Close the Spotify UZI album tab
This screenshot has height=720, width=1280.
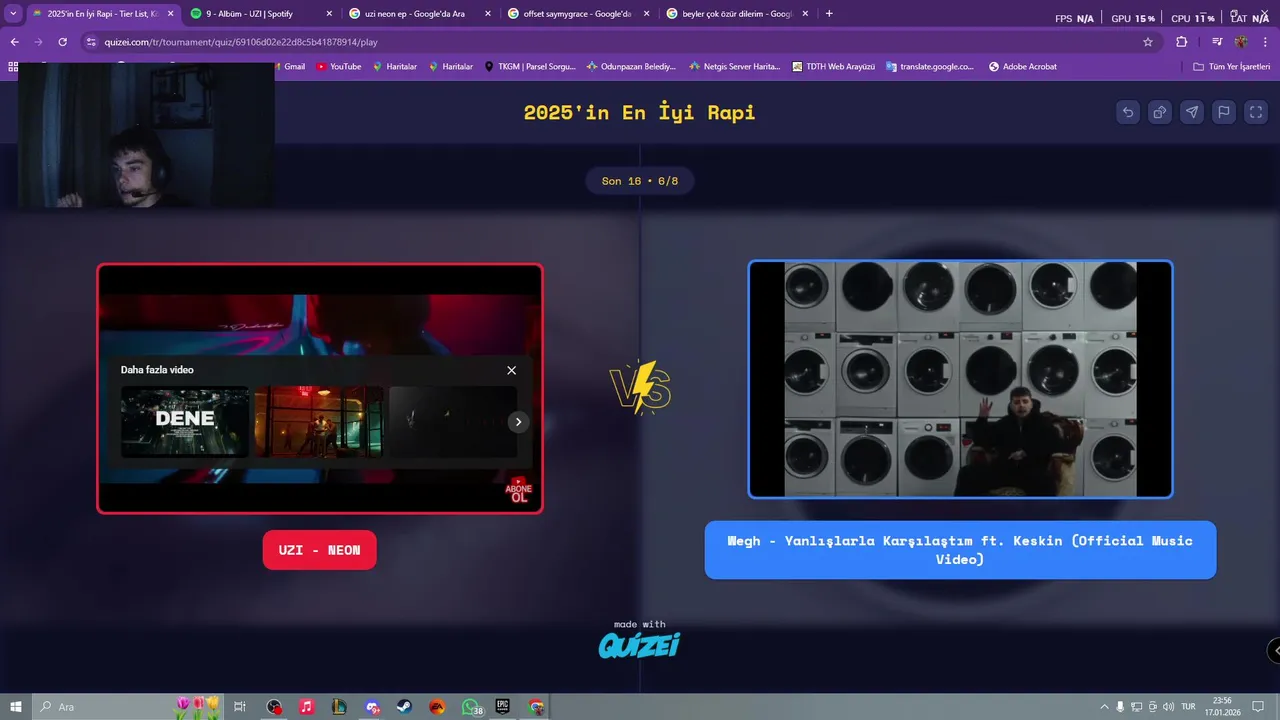click(329, 14)
